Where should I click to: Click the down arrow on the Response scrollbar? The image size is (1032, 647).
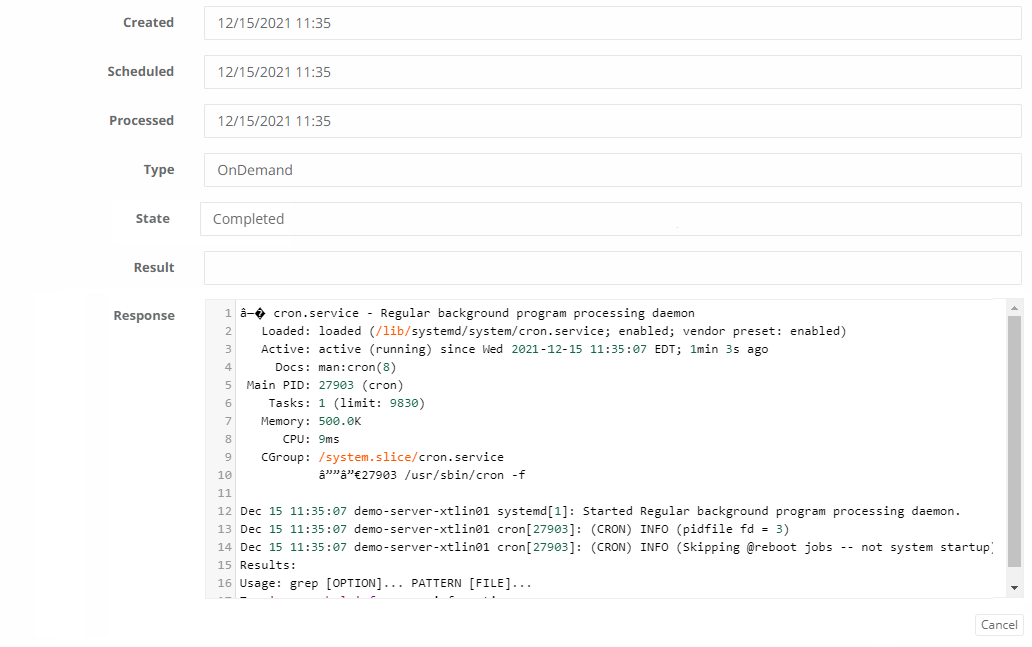coord(1012,588)
